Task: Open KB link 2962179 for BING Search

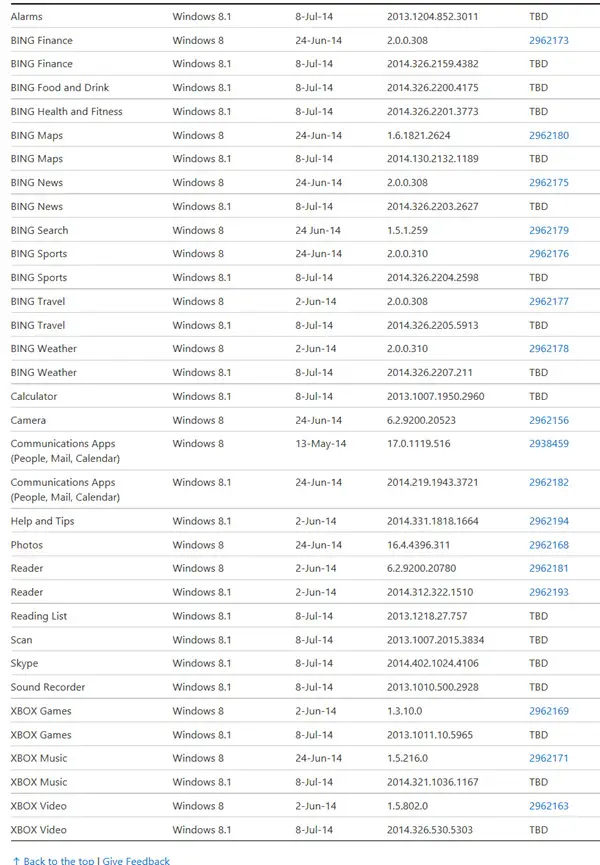Action: (549, 230)
